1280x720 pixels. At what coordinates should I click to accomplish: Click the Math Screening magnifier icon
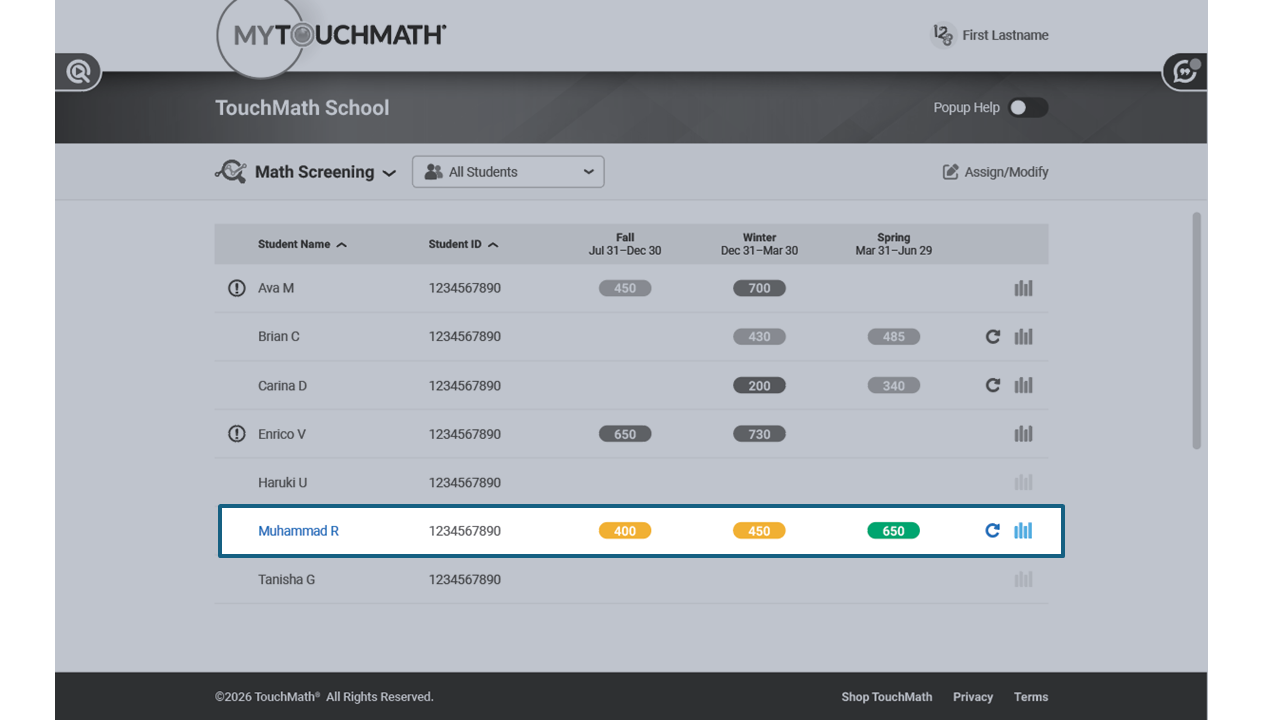[x=231, y=172]
